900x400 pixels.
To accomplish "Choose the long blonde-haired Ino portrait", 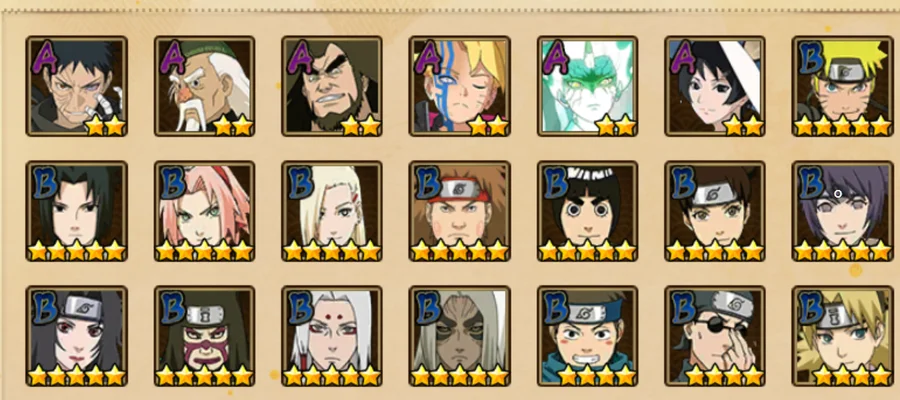I will (x=332, y=211).
